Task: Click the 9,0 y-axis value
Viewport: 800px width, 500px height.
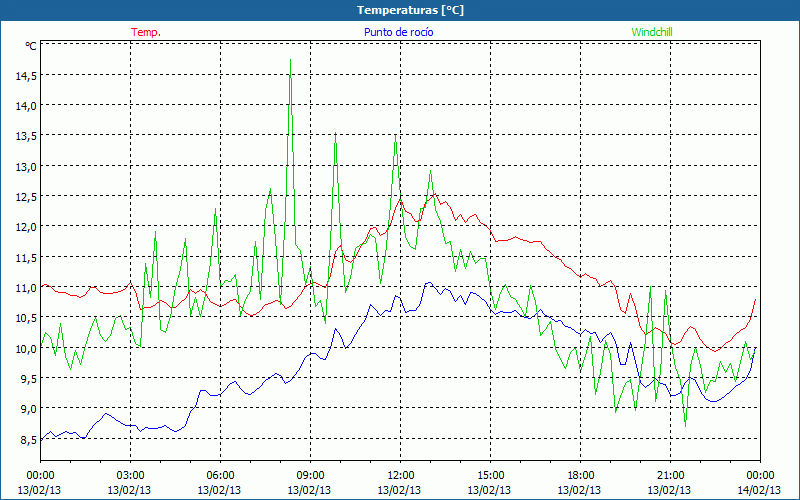Action: (x=29, y=408)
